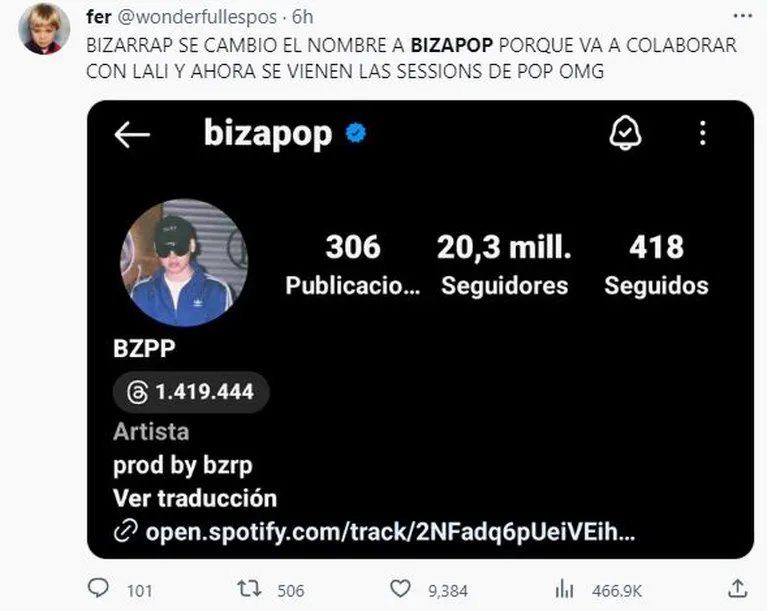This screenshot has width=767, height=611.
Task: Click the reply speech bubble icon
Action: (98, 588)
